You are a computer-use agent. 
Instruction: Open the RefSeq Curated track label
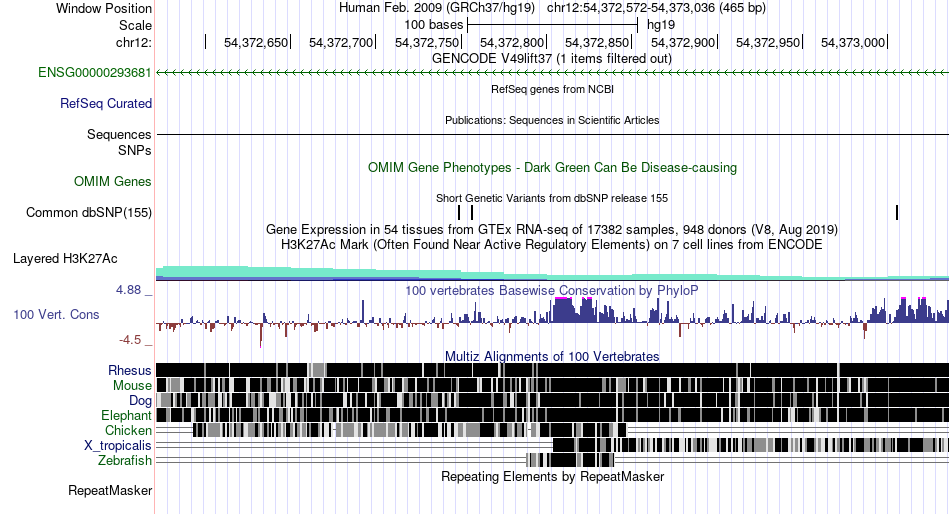point(106,104)
